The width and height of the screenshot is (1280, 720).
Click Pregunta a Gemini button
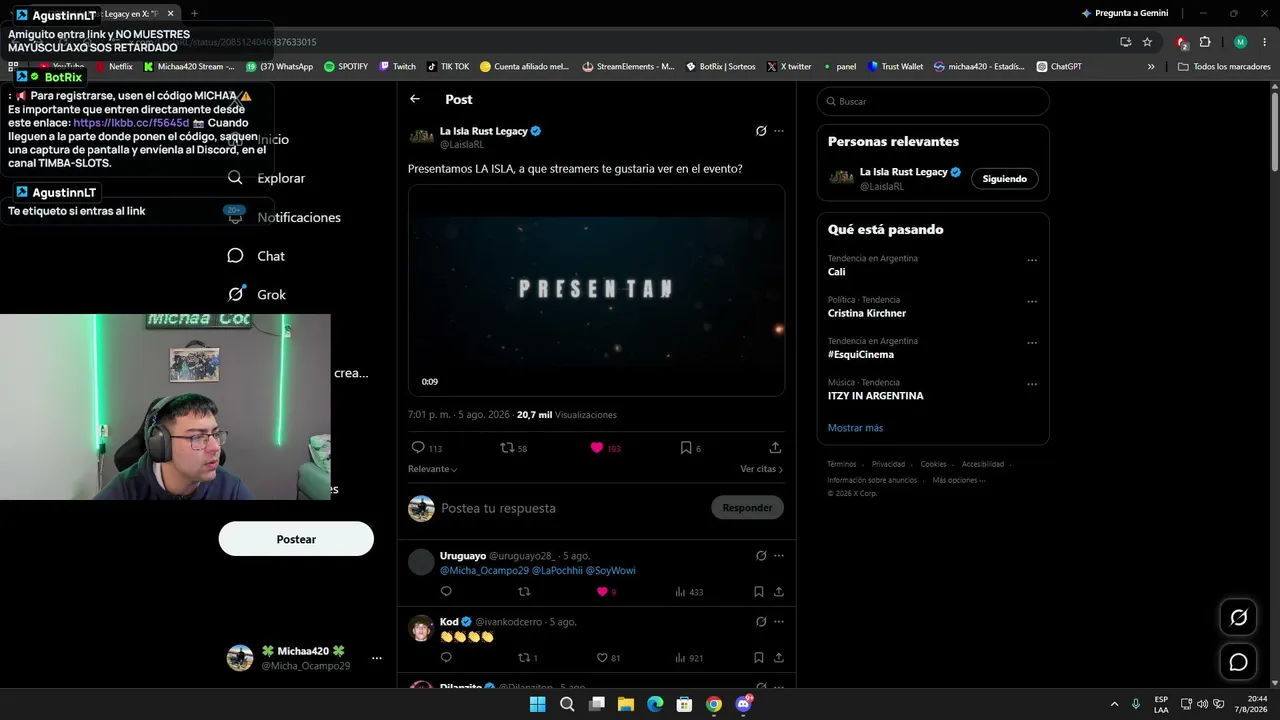[x=1124, y=13]
